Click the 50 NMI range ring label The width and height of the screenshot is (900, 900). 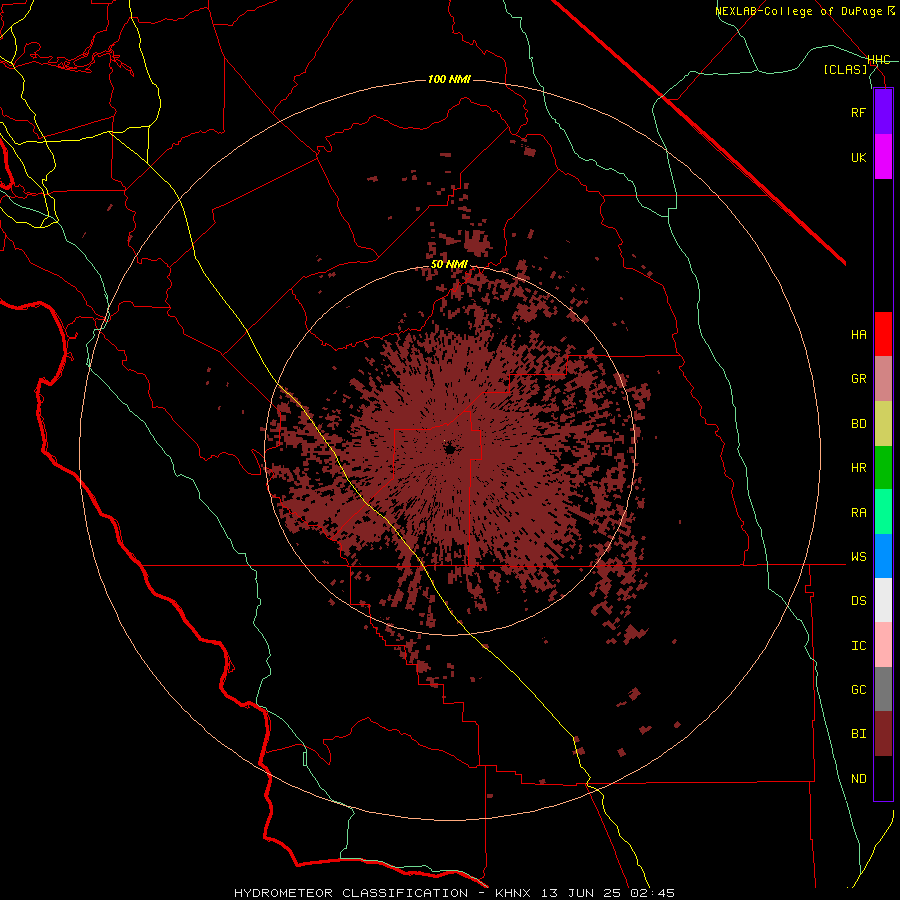[449, 264]
